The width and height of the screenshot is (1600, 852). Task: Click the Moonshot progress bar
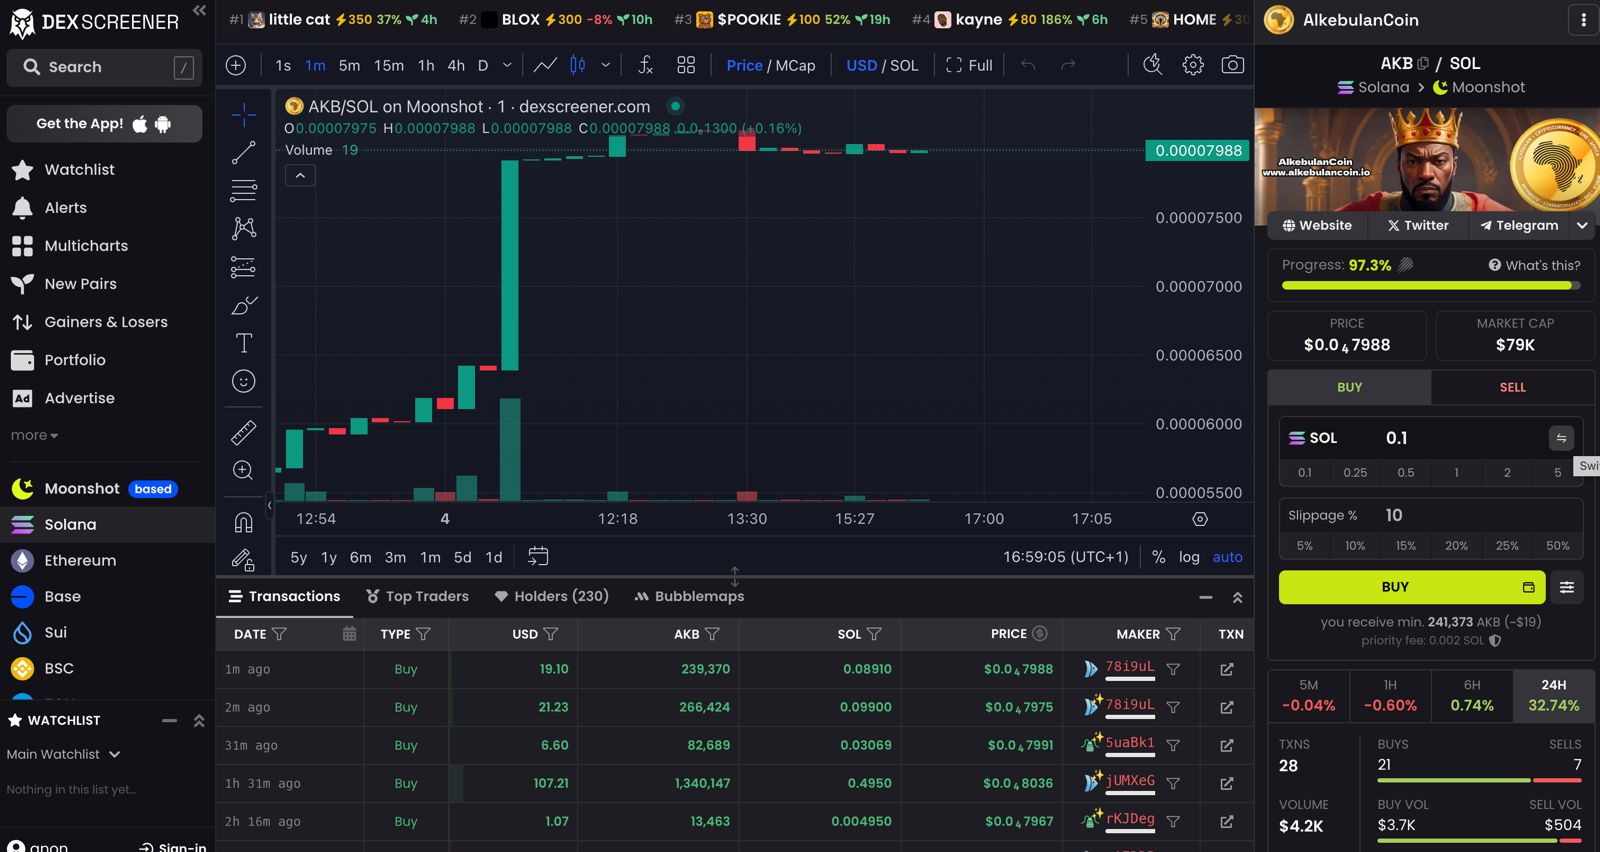[1431, 285]
